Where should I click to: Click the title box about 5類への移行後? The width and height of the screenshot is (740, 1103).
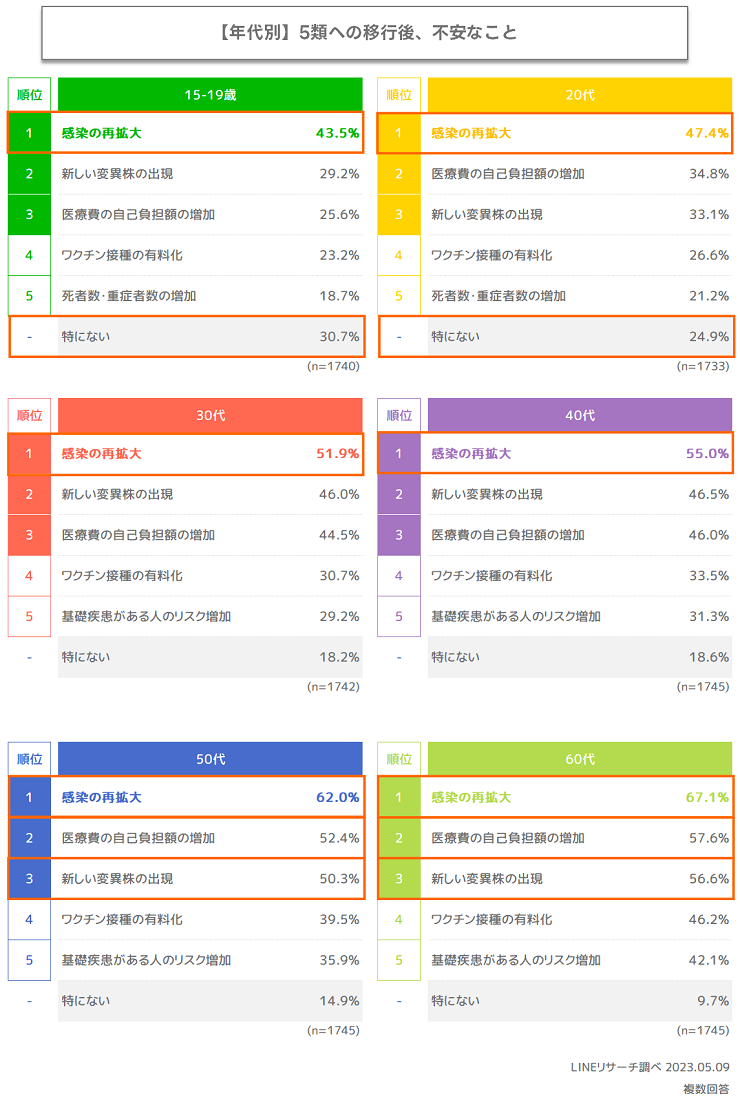click(364, 32)
